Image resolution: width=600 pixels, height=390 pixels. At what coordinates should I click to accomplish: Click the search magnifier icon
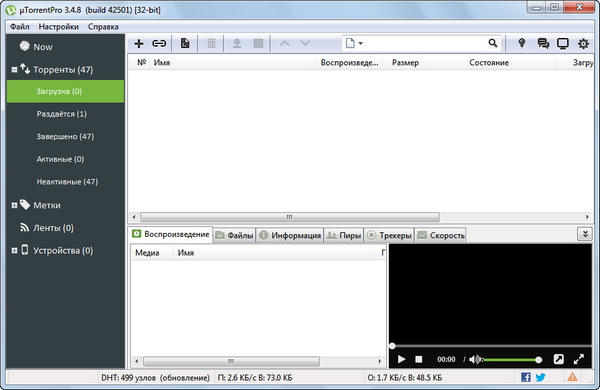(493, 43)
